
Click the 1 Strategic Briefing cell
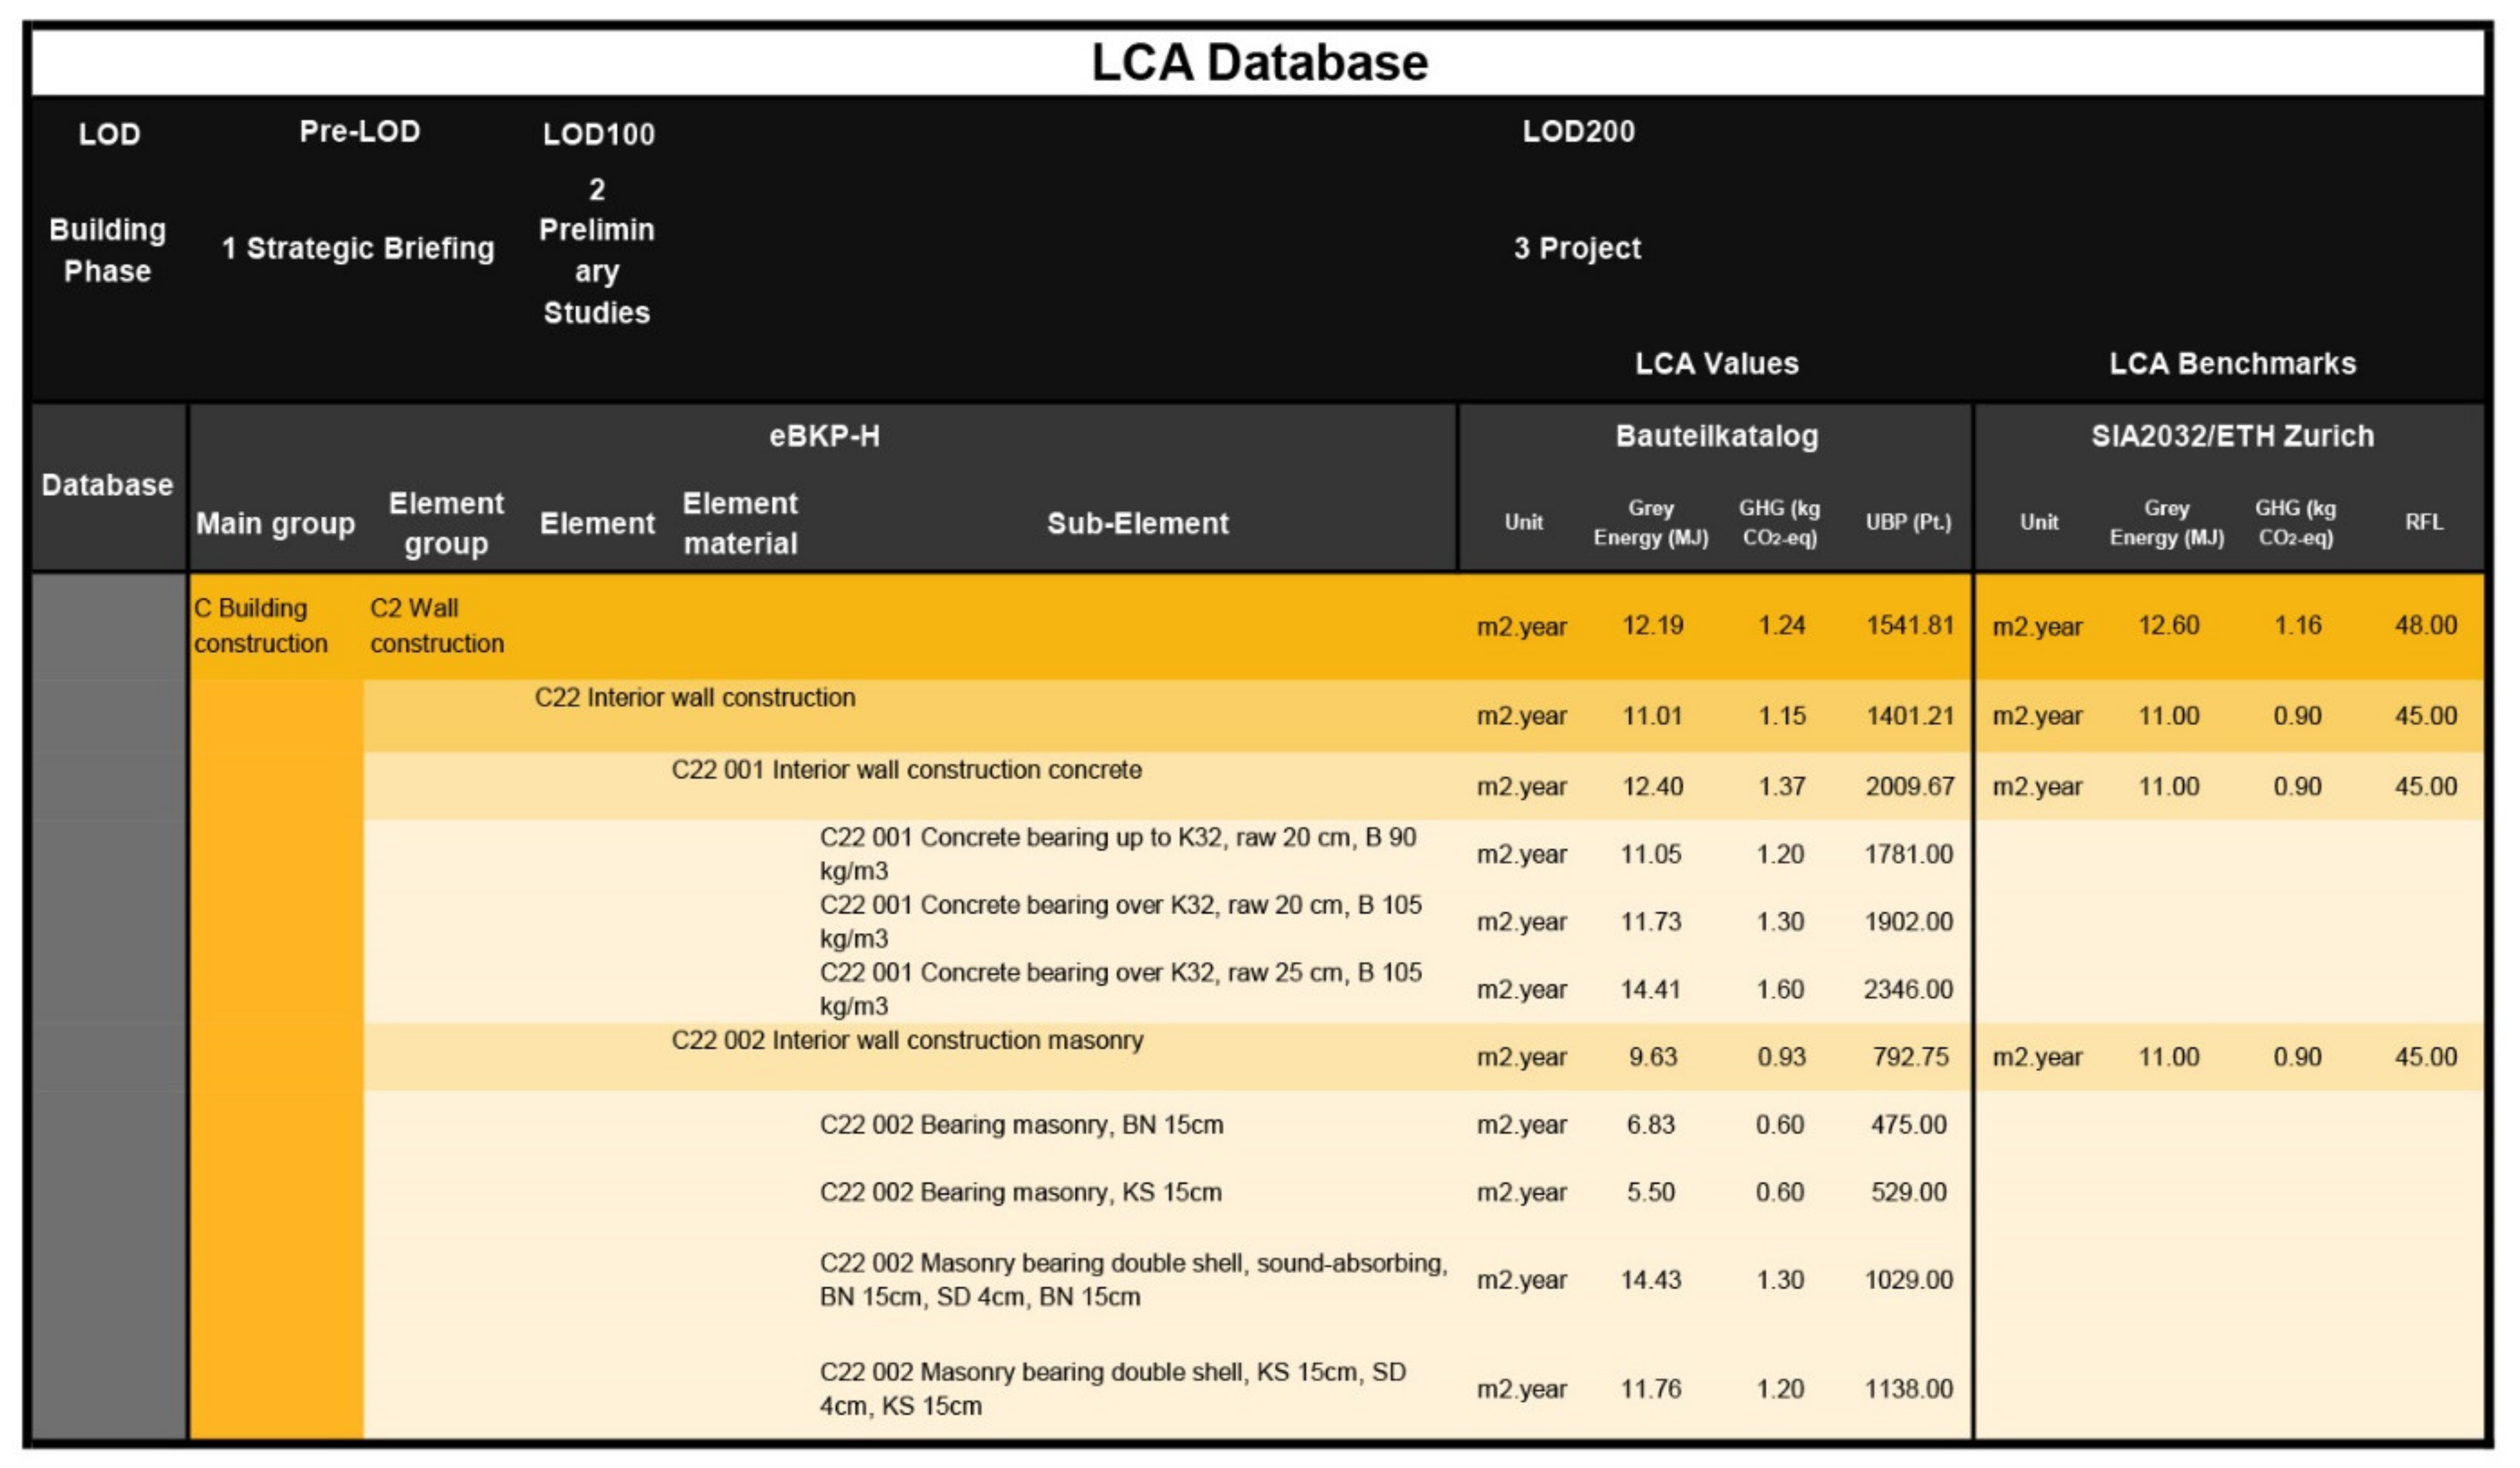coord(358,248)
